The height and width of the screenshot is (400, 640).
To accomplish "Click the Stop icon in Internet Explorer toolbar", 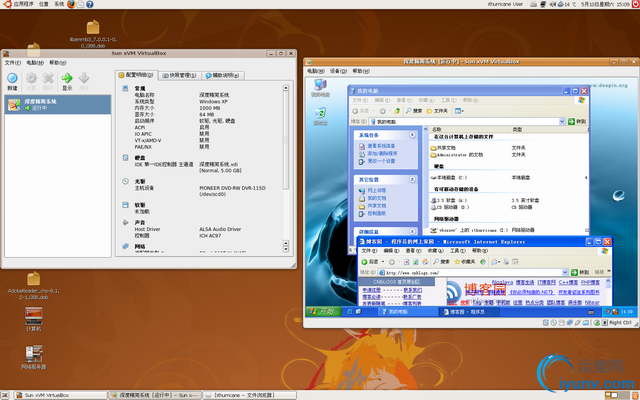I will click(x=407, y=262).
